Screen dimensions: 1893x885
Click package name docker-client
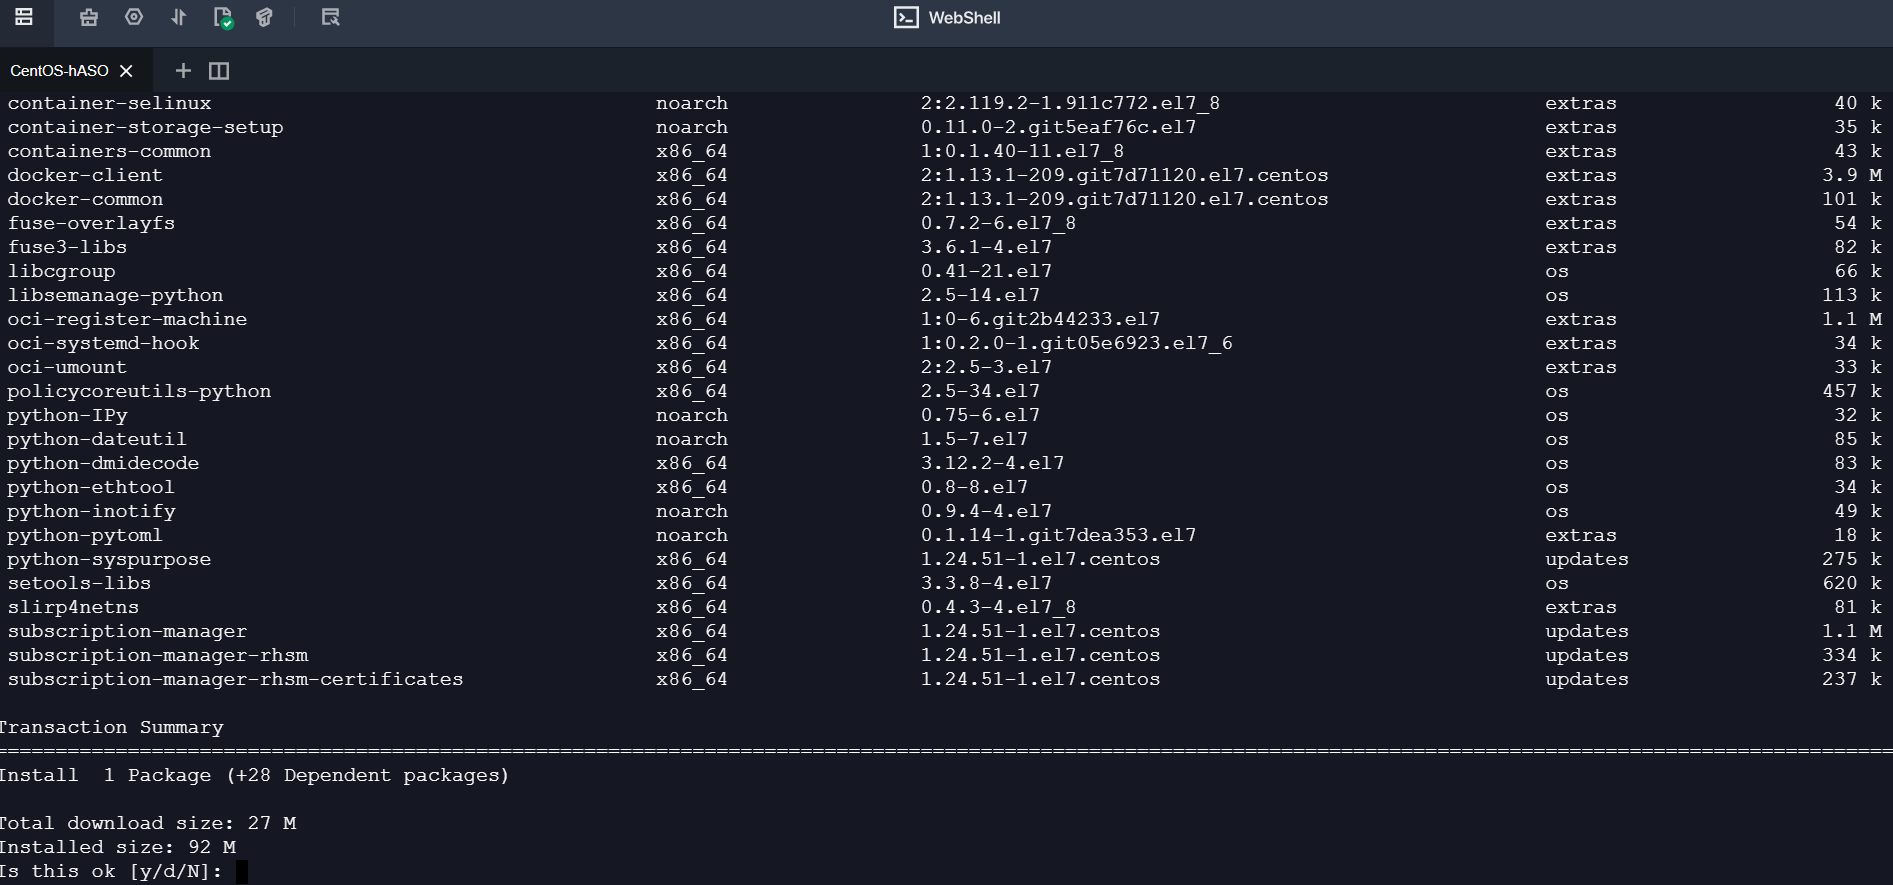pos(85,175)
